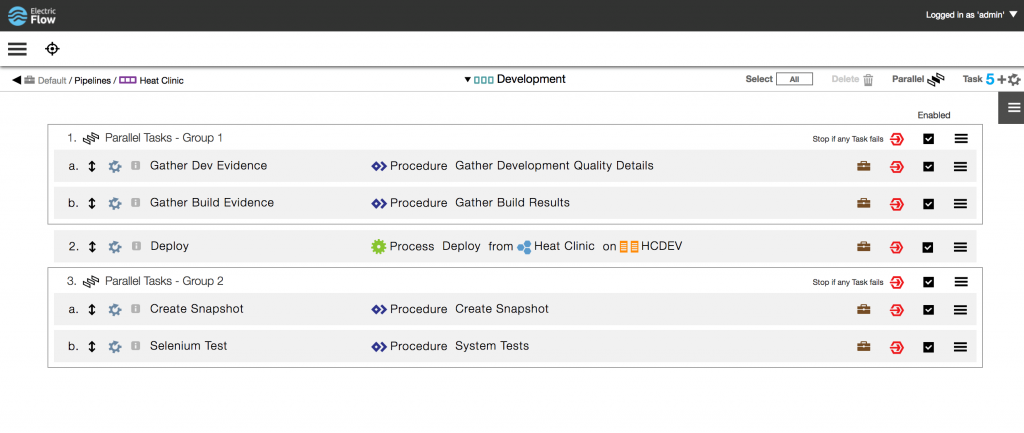Screen dimensions: 1024x433
Task: Add a Parallel task group icon
Action: (936, 80)
